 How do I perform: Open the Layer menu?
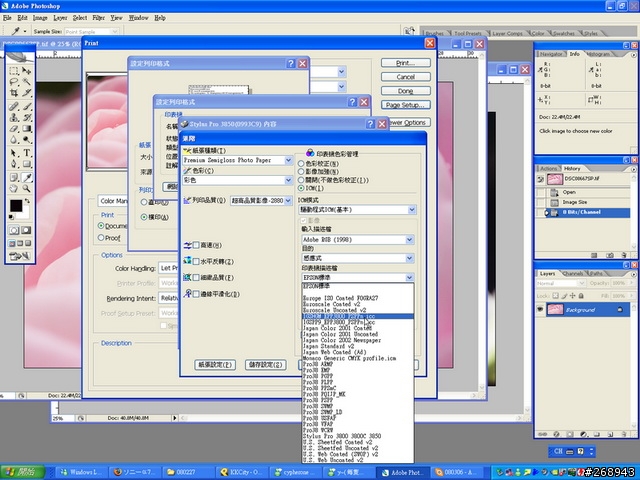pyautogui.click(x=60, y=18)
